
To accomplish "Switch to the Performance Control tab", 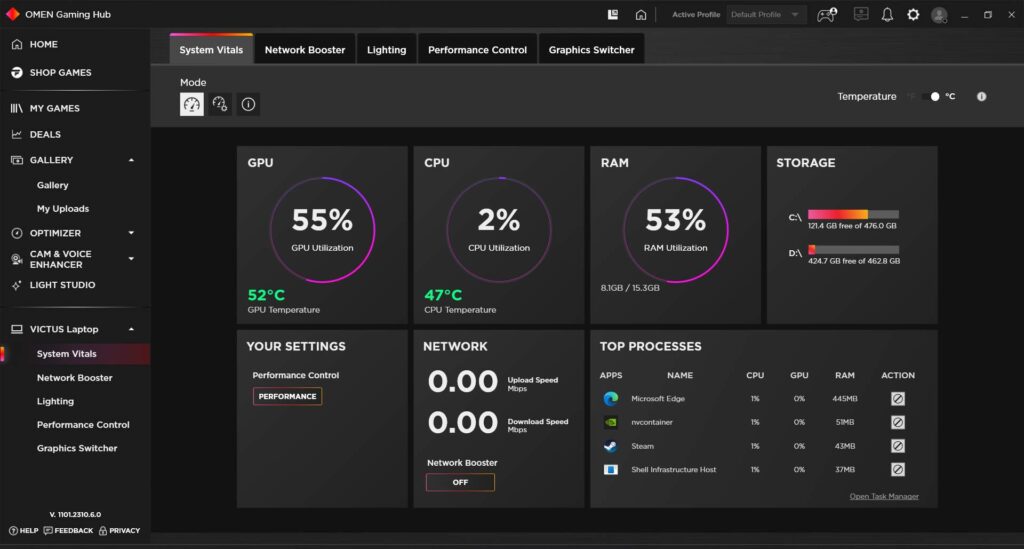I will tap(477, 50).
